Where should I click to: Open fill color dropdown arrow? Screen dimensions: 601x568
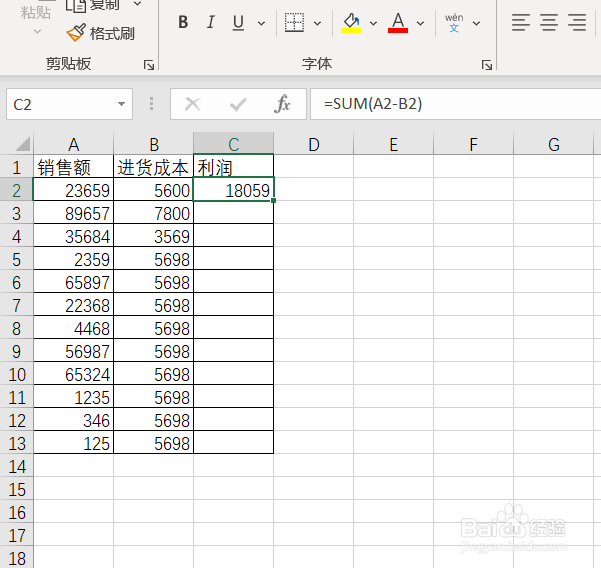(373, 23)
